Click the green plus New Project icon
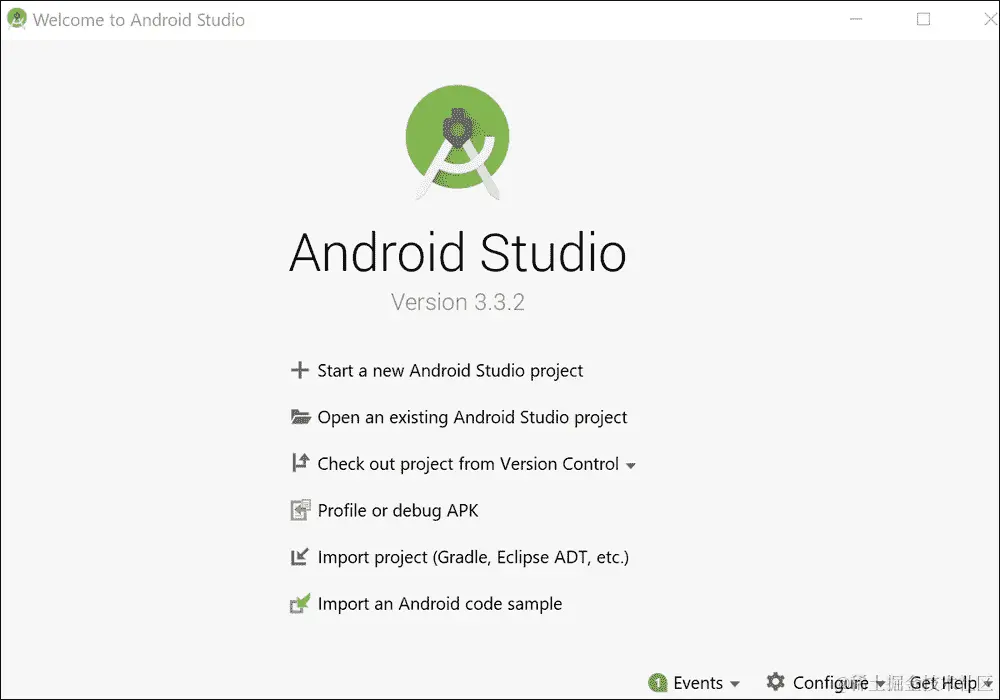The image size is (1000, 700). pos(300,371)
